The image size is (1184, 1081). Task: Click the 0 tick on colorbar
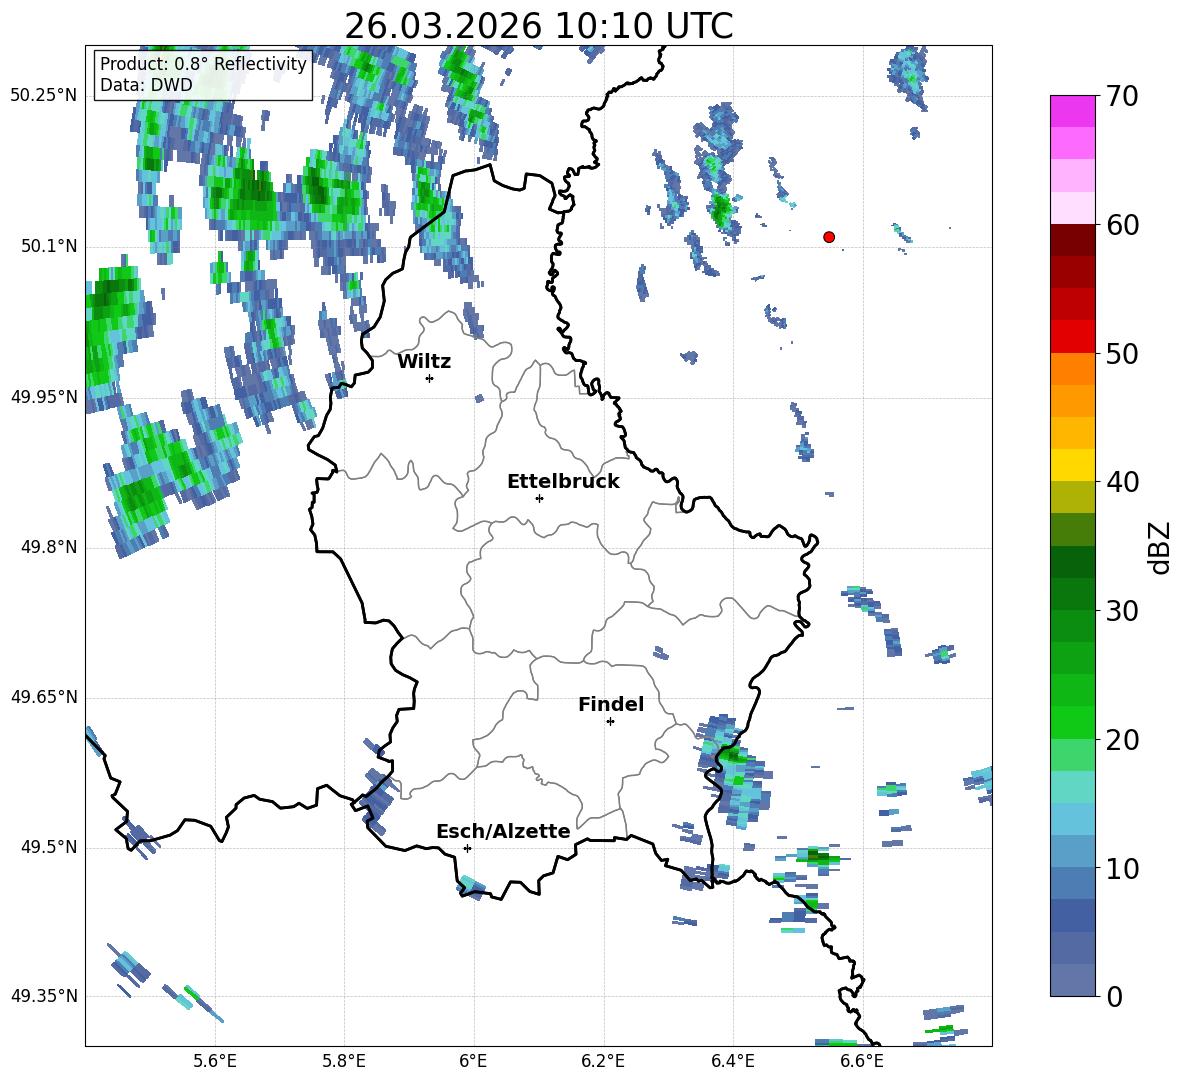coord(1114,996)
